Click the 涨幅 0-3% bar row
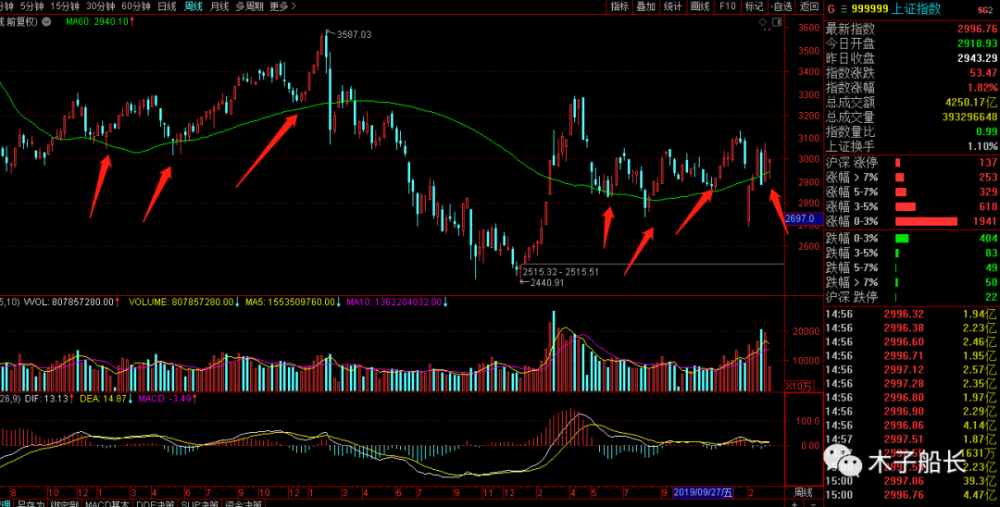The image size is (1000, 507). tap(912, 222)
